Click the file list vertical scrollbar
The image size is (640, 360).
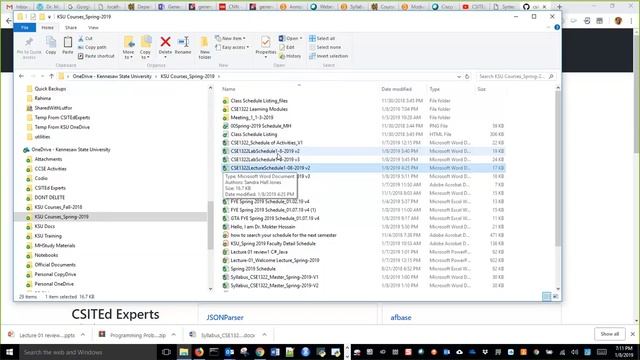[x=558, y=169]
